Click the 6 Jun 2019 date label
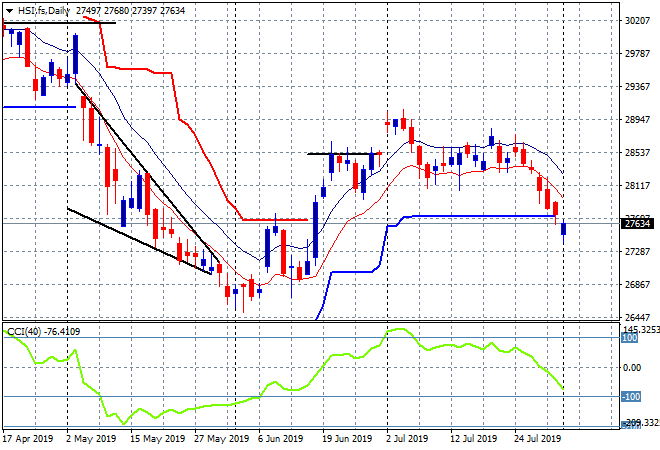 pos(280,439)
